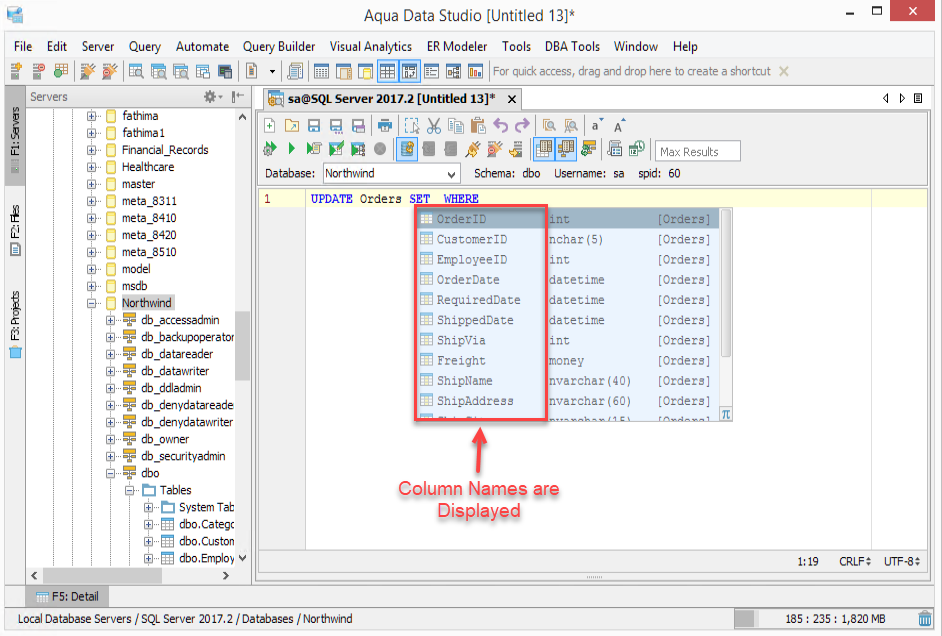The image size is (942, 636).
Task: Click the Redo arrow icon
Action: [522, 126]
